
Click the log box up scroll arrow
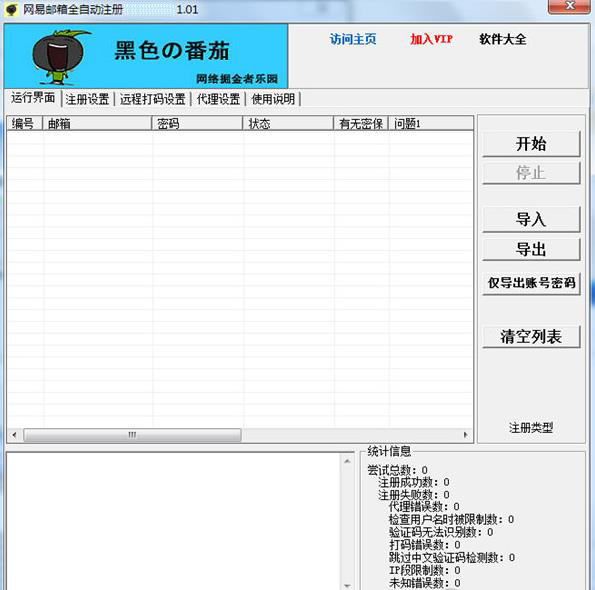tap(347, 461)
